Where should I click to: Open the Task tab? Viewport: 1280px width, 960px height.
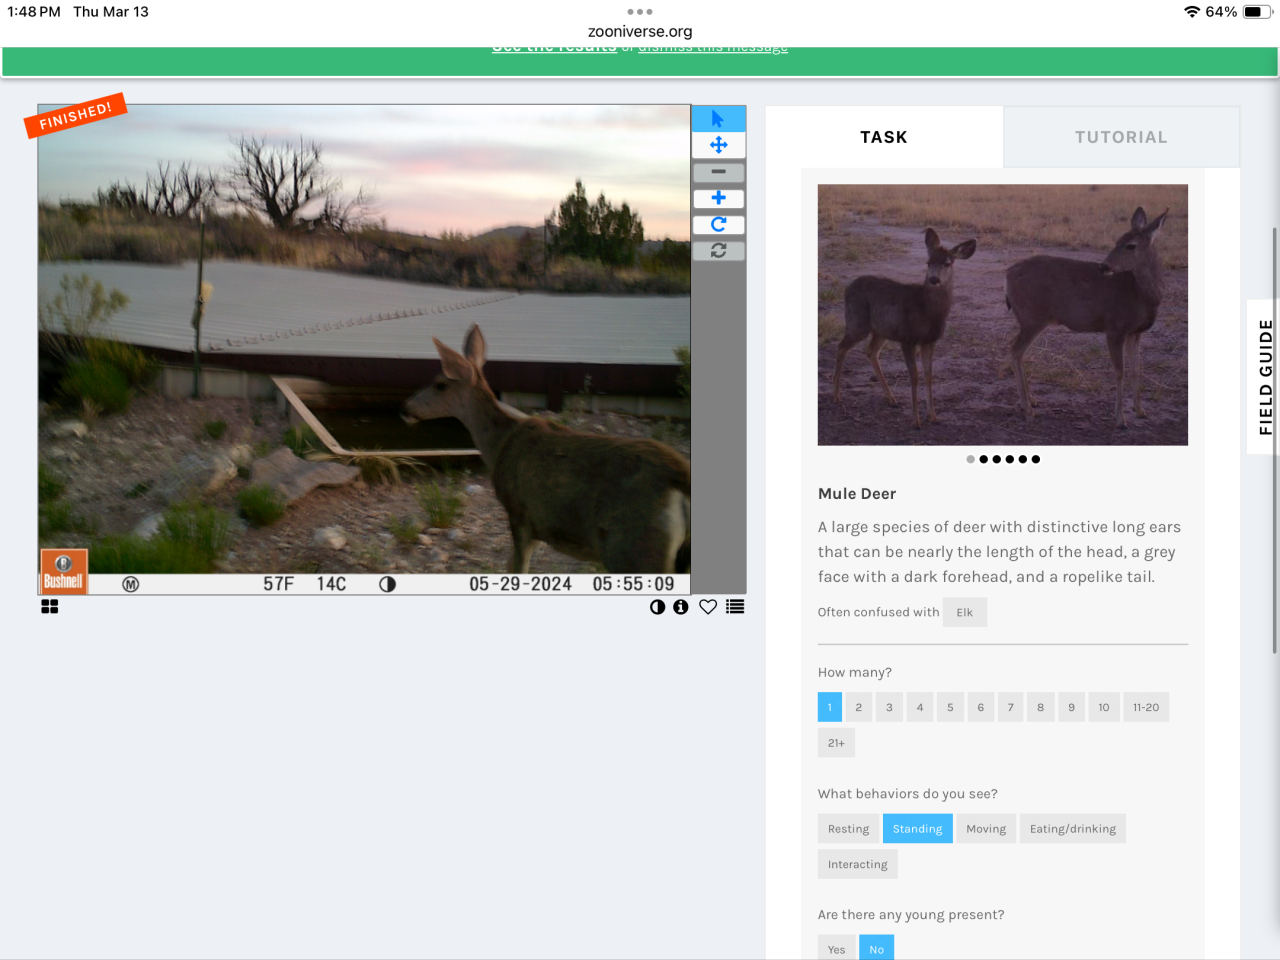(x=884, y=137)
